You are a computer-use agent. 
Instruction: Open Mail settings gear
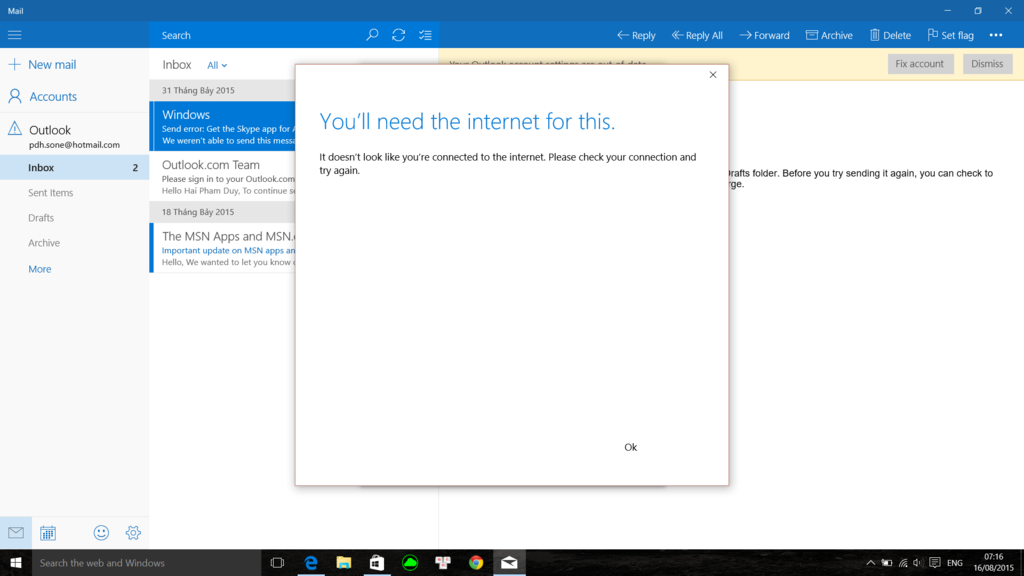[x=133, y=533]
